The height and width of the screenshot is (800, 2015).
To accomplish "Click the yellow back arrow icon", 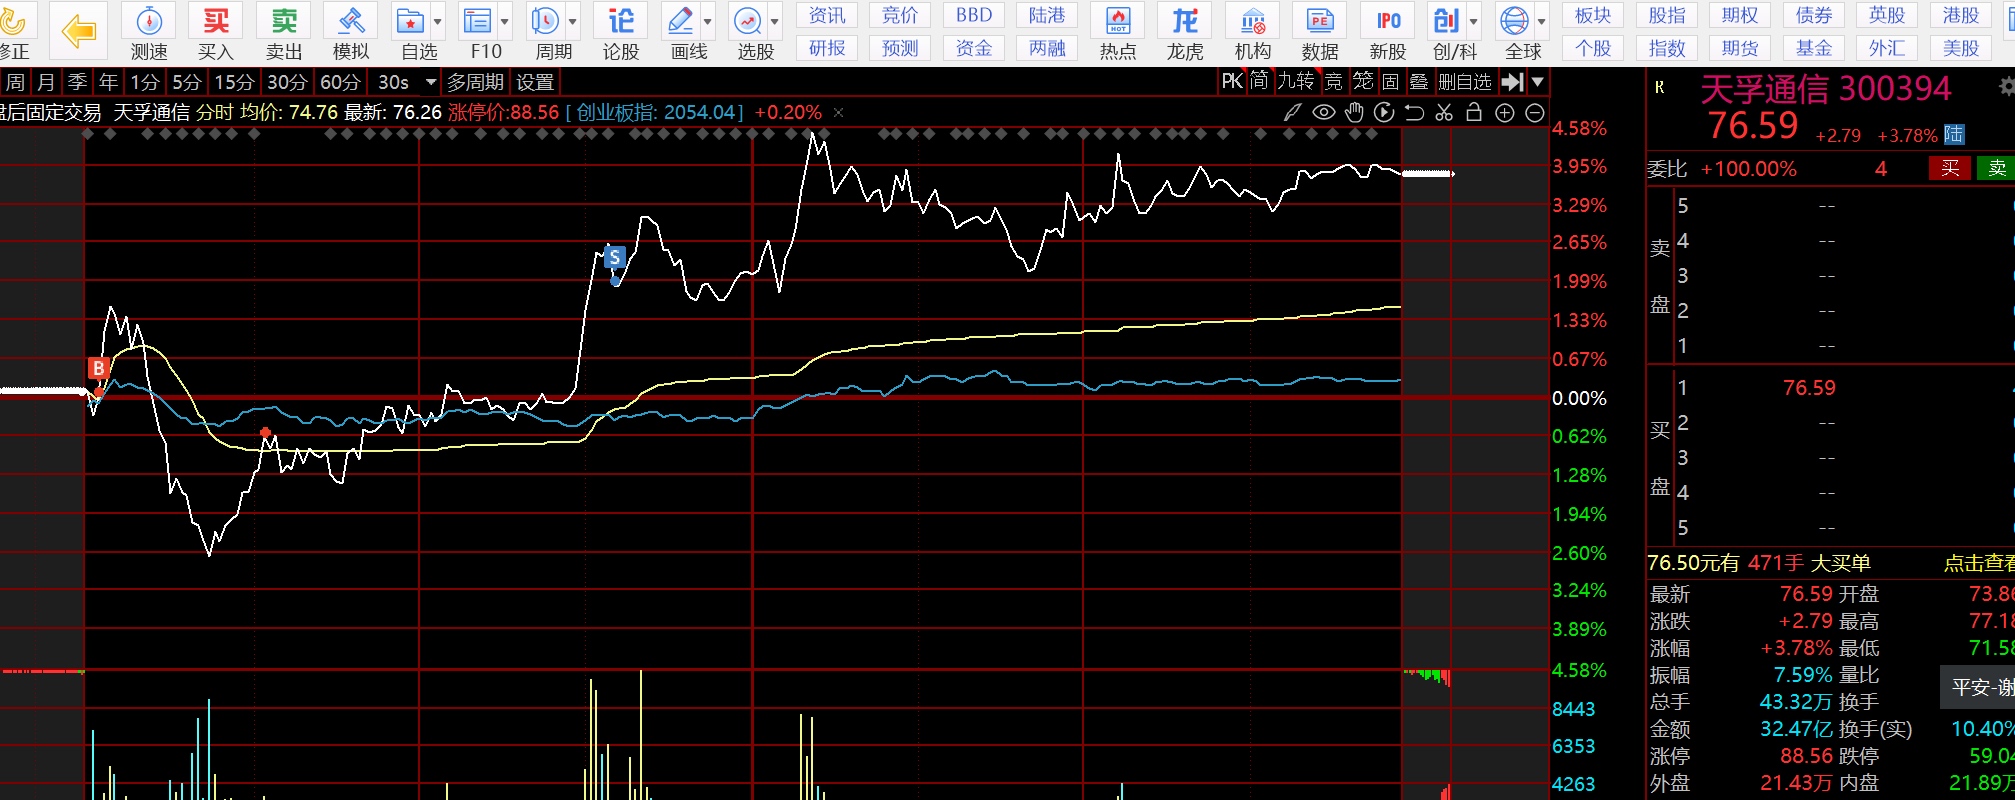I will pos(78,31).
